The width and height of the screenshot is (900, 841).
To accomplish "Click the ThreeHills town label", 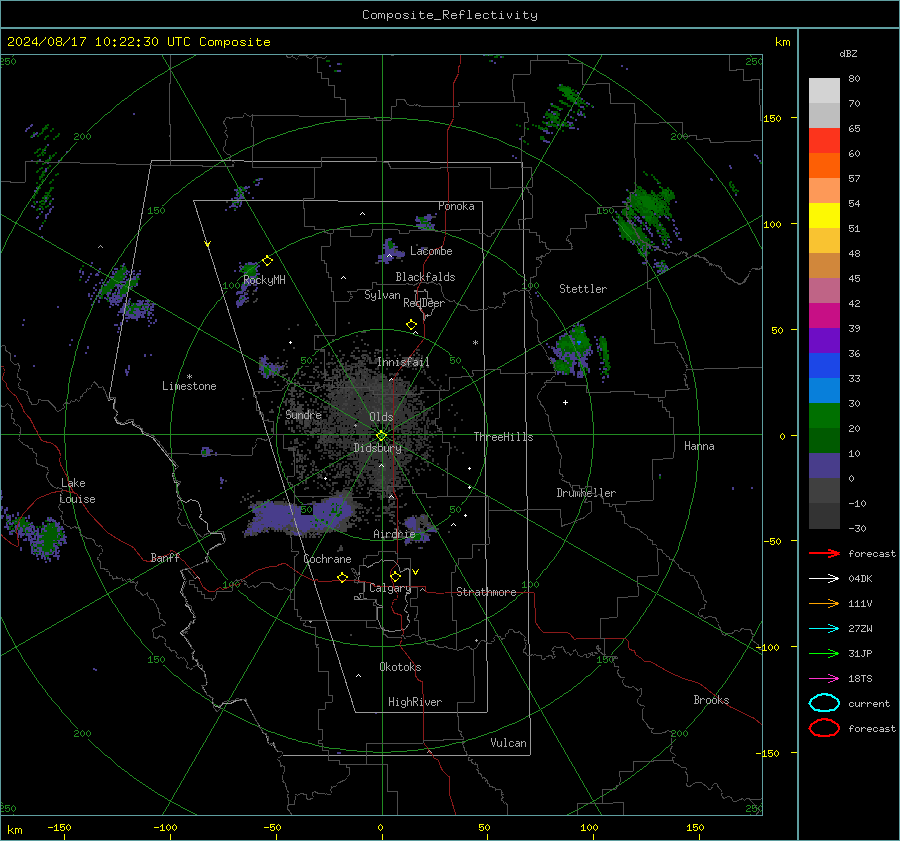I will click(503, 437).
